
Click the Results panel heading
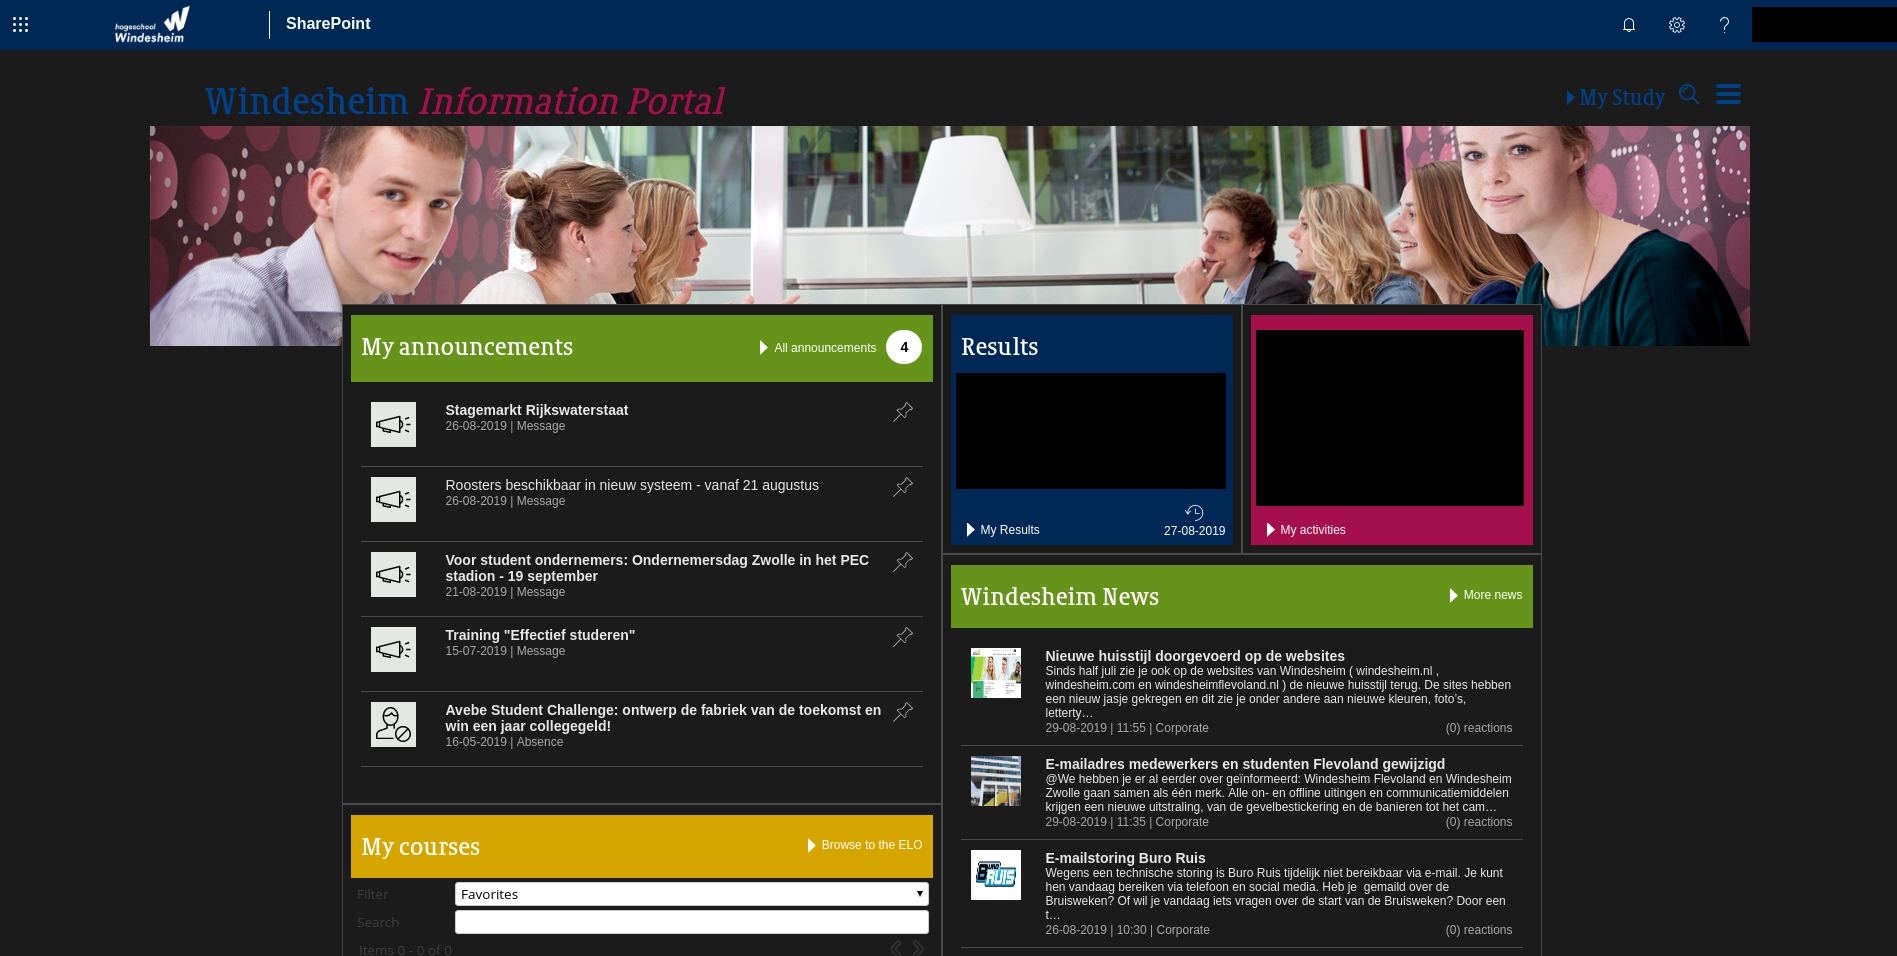click(x=1000, y=347)
